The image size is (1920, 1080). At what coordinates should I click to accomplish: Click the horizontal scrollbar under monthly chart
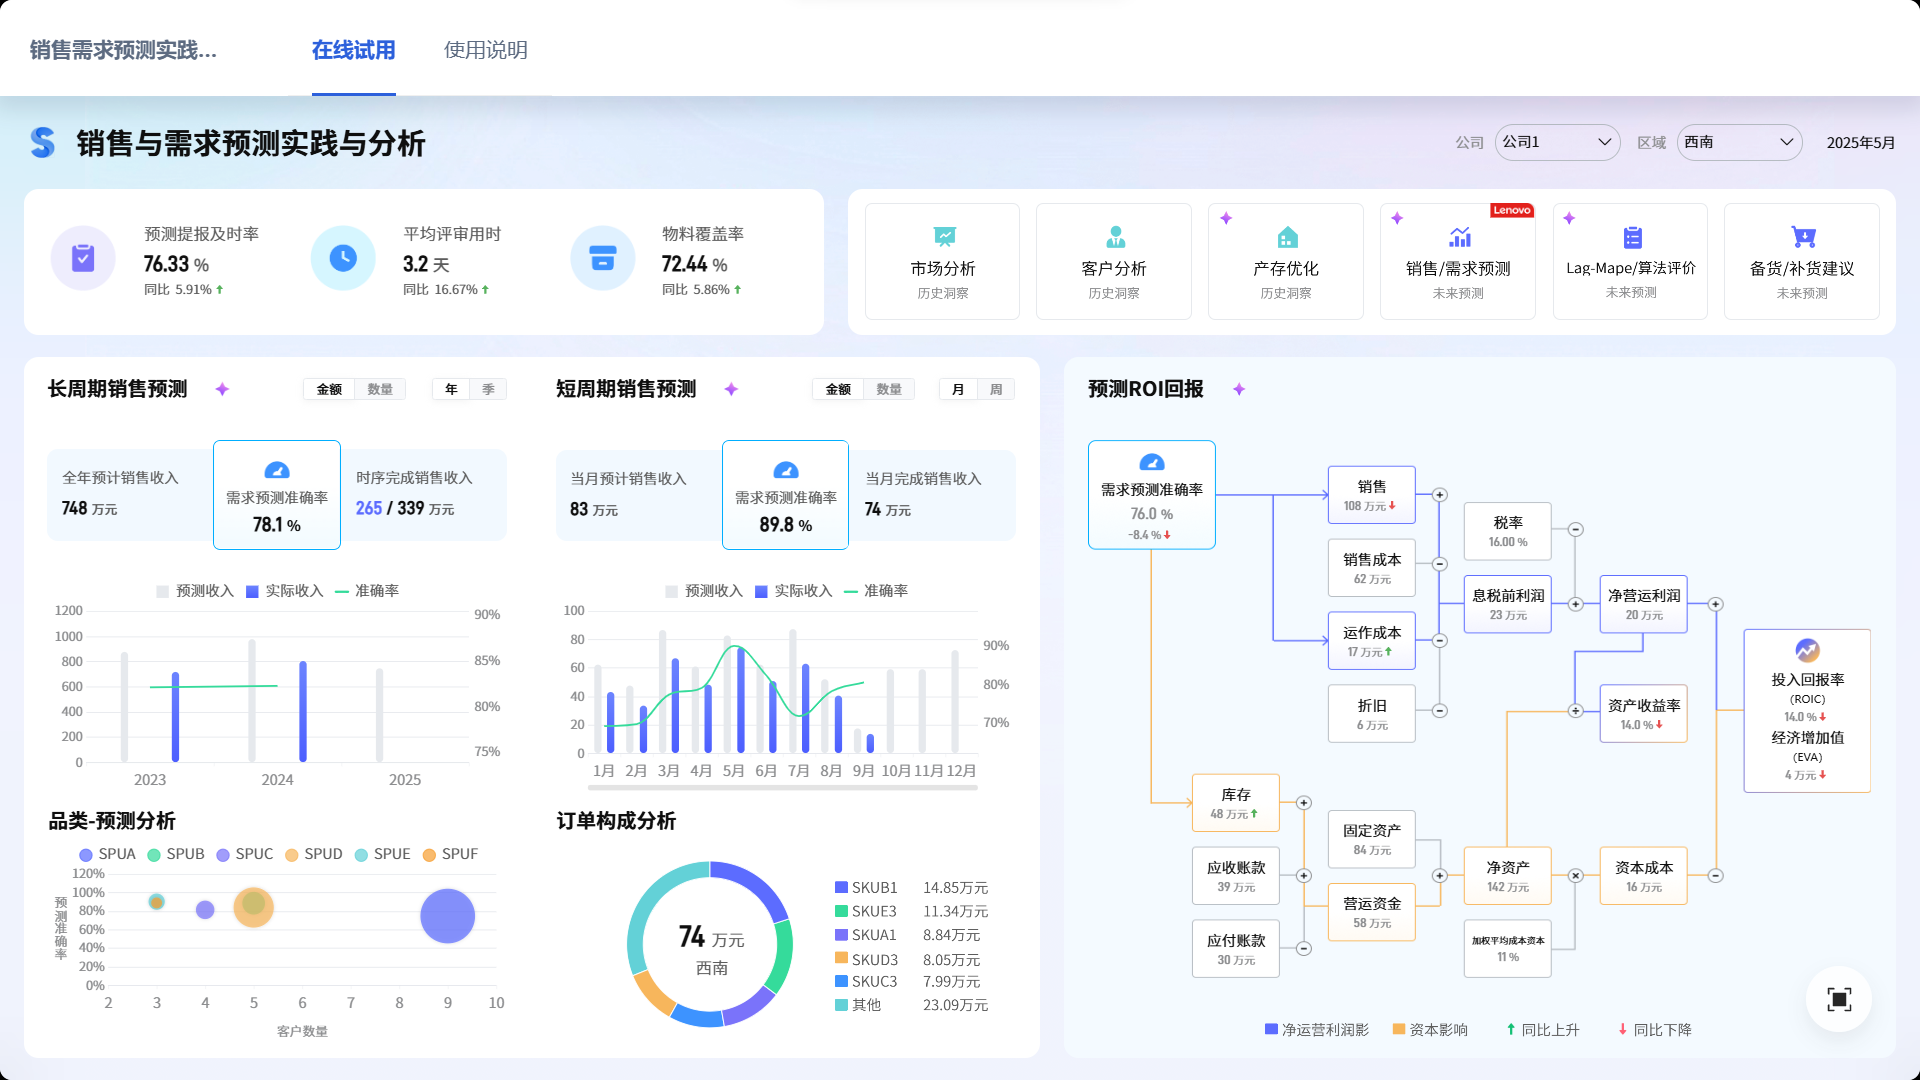785,788
